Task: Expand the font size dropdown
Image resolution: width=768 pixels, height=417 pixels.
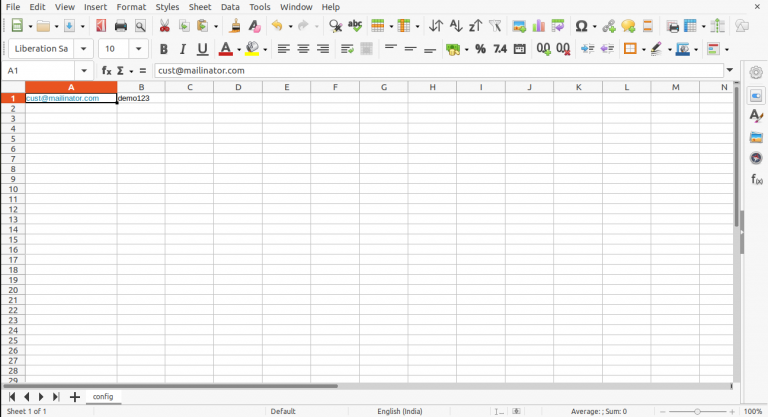Action: point(138,49)
